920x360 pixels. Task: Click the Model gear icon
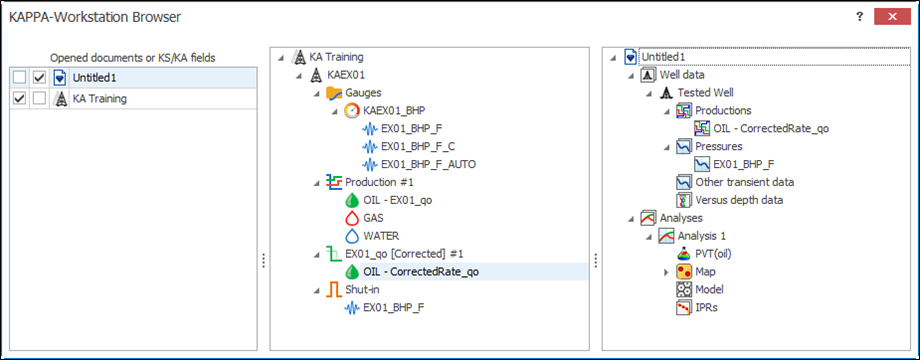pyautogui.click(x=684, y=290)
